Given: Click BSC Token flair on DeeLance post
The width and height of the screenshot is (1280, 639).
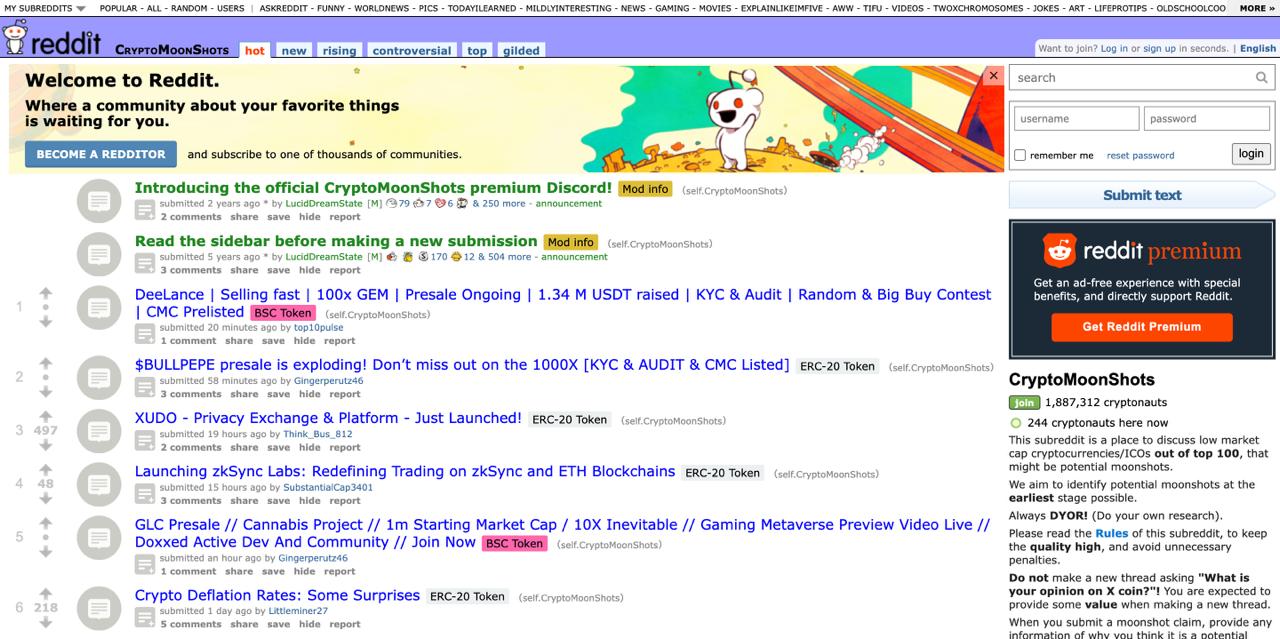Looking at the screenshot, I should click(x=282, y=313).
